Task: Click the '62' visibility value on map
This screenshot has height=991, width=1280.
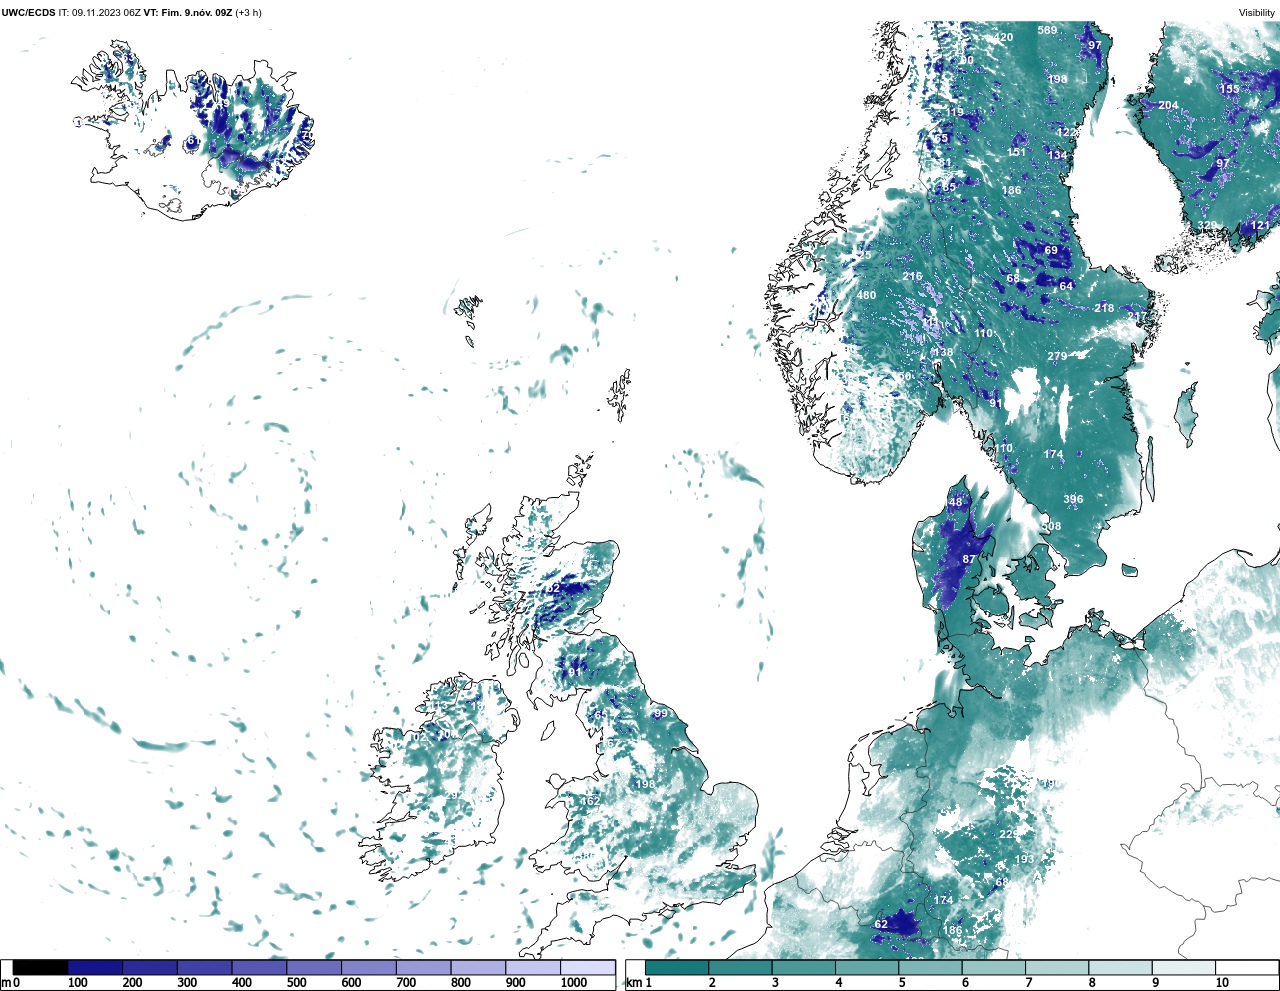Action: [881, 924]
